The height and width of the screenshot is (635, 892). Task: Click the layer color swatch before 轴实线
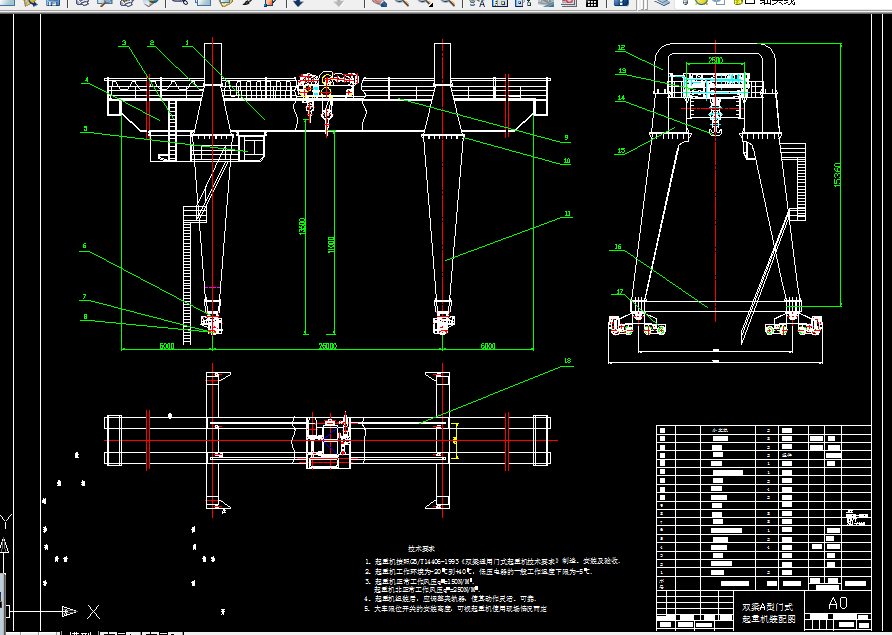pyautogui.click(x=750, y=2)
